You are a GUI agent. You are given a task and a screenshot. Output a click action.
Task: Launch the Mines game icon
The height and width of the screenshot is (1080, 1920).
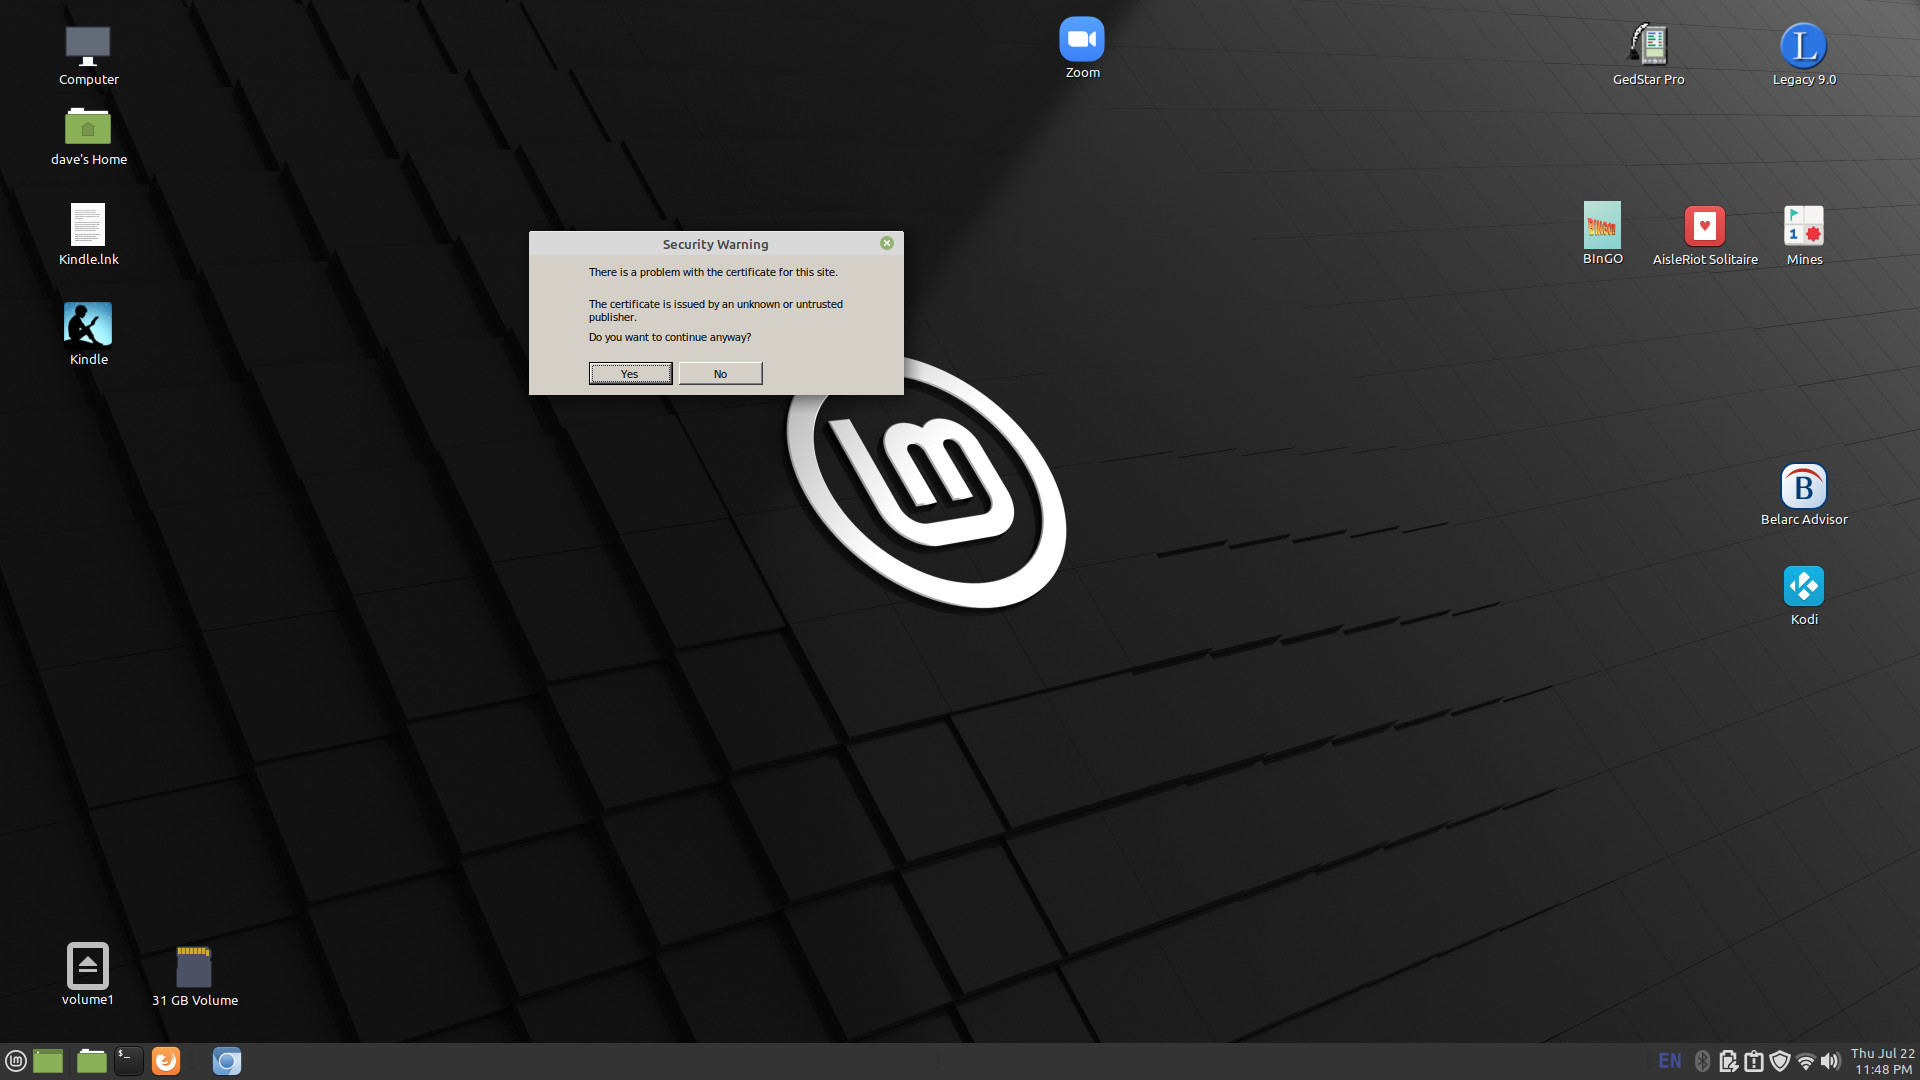tap(1804, 236)
